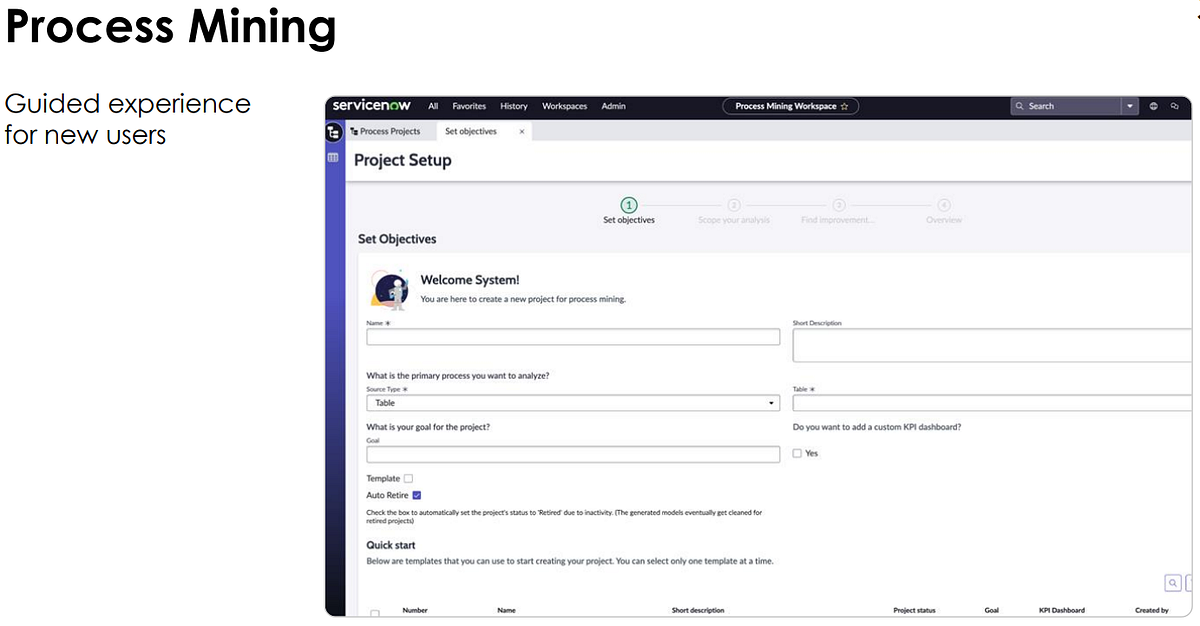Viewport: 1200px width, 626px height.
Task: Expand the search bar dropdown arrow
Action: point(1130,106)
